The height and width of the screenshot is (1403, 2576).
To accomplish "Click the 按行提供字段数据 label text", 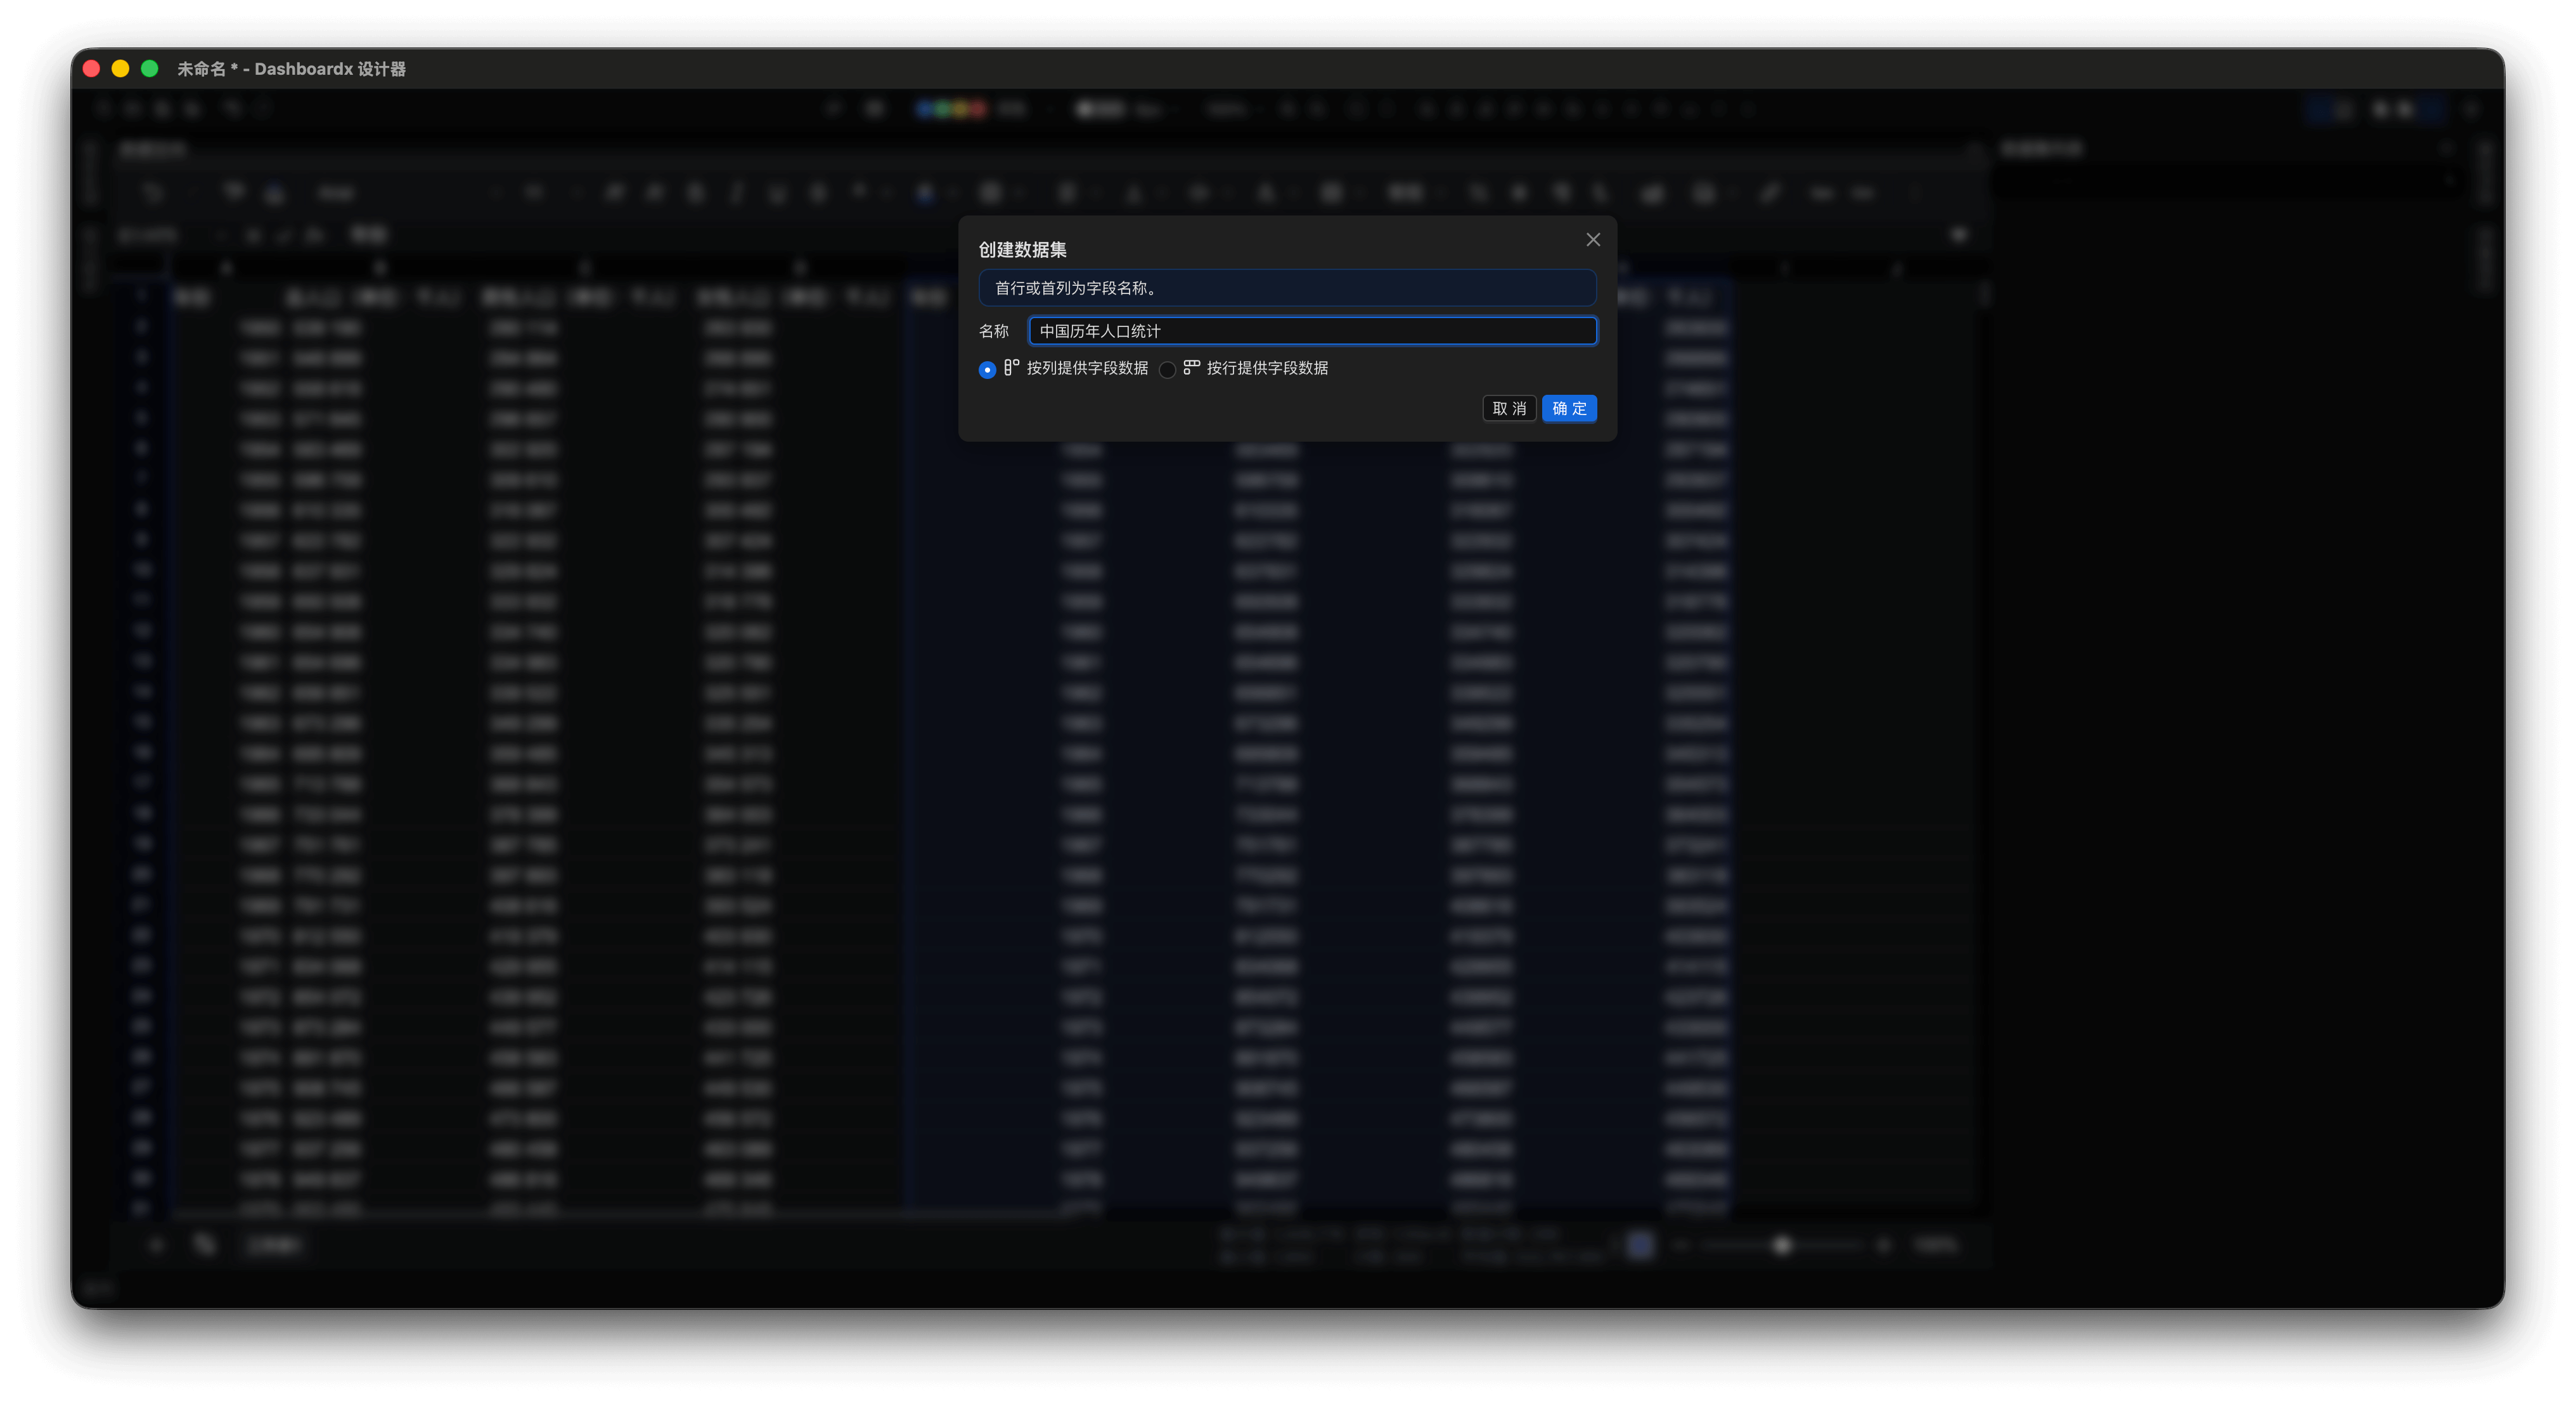I will click(x=1267, y=368).
